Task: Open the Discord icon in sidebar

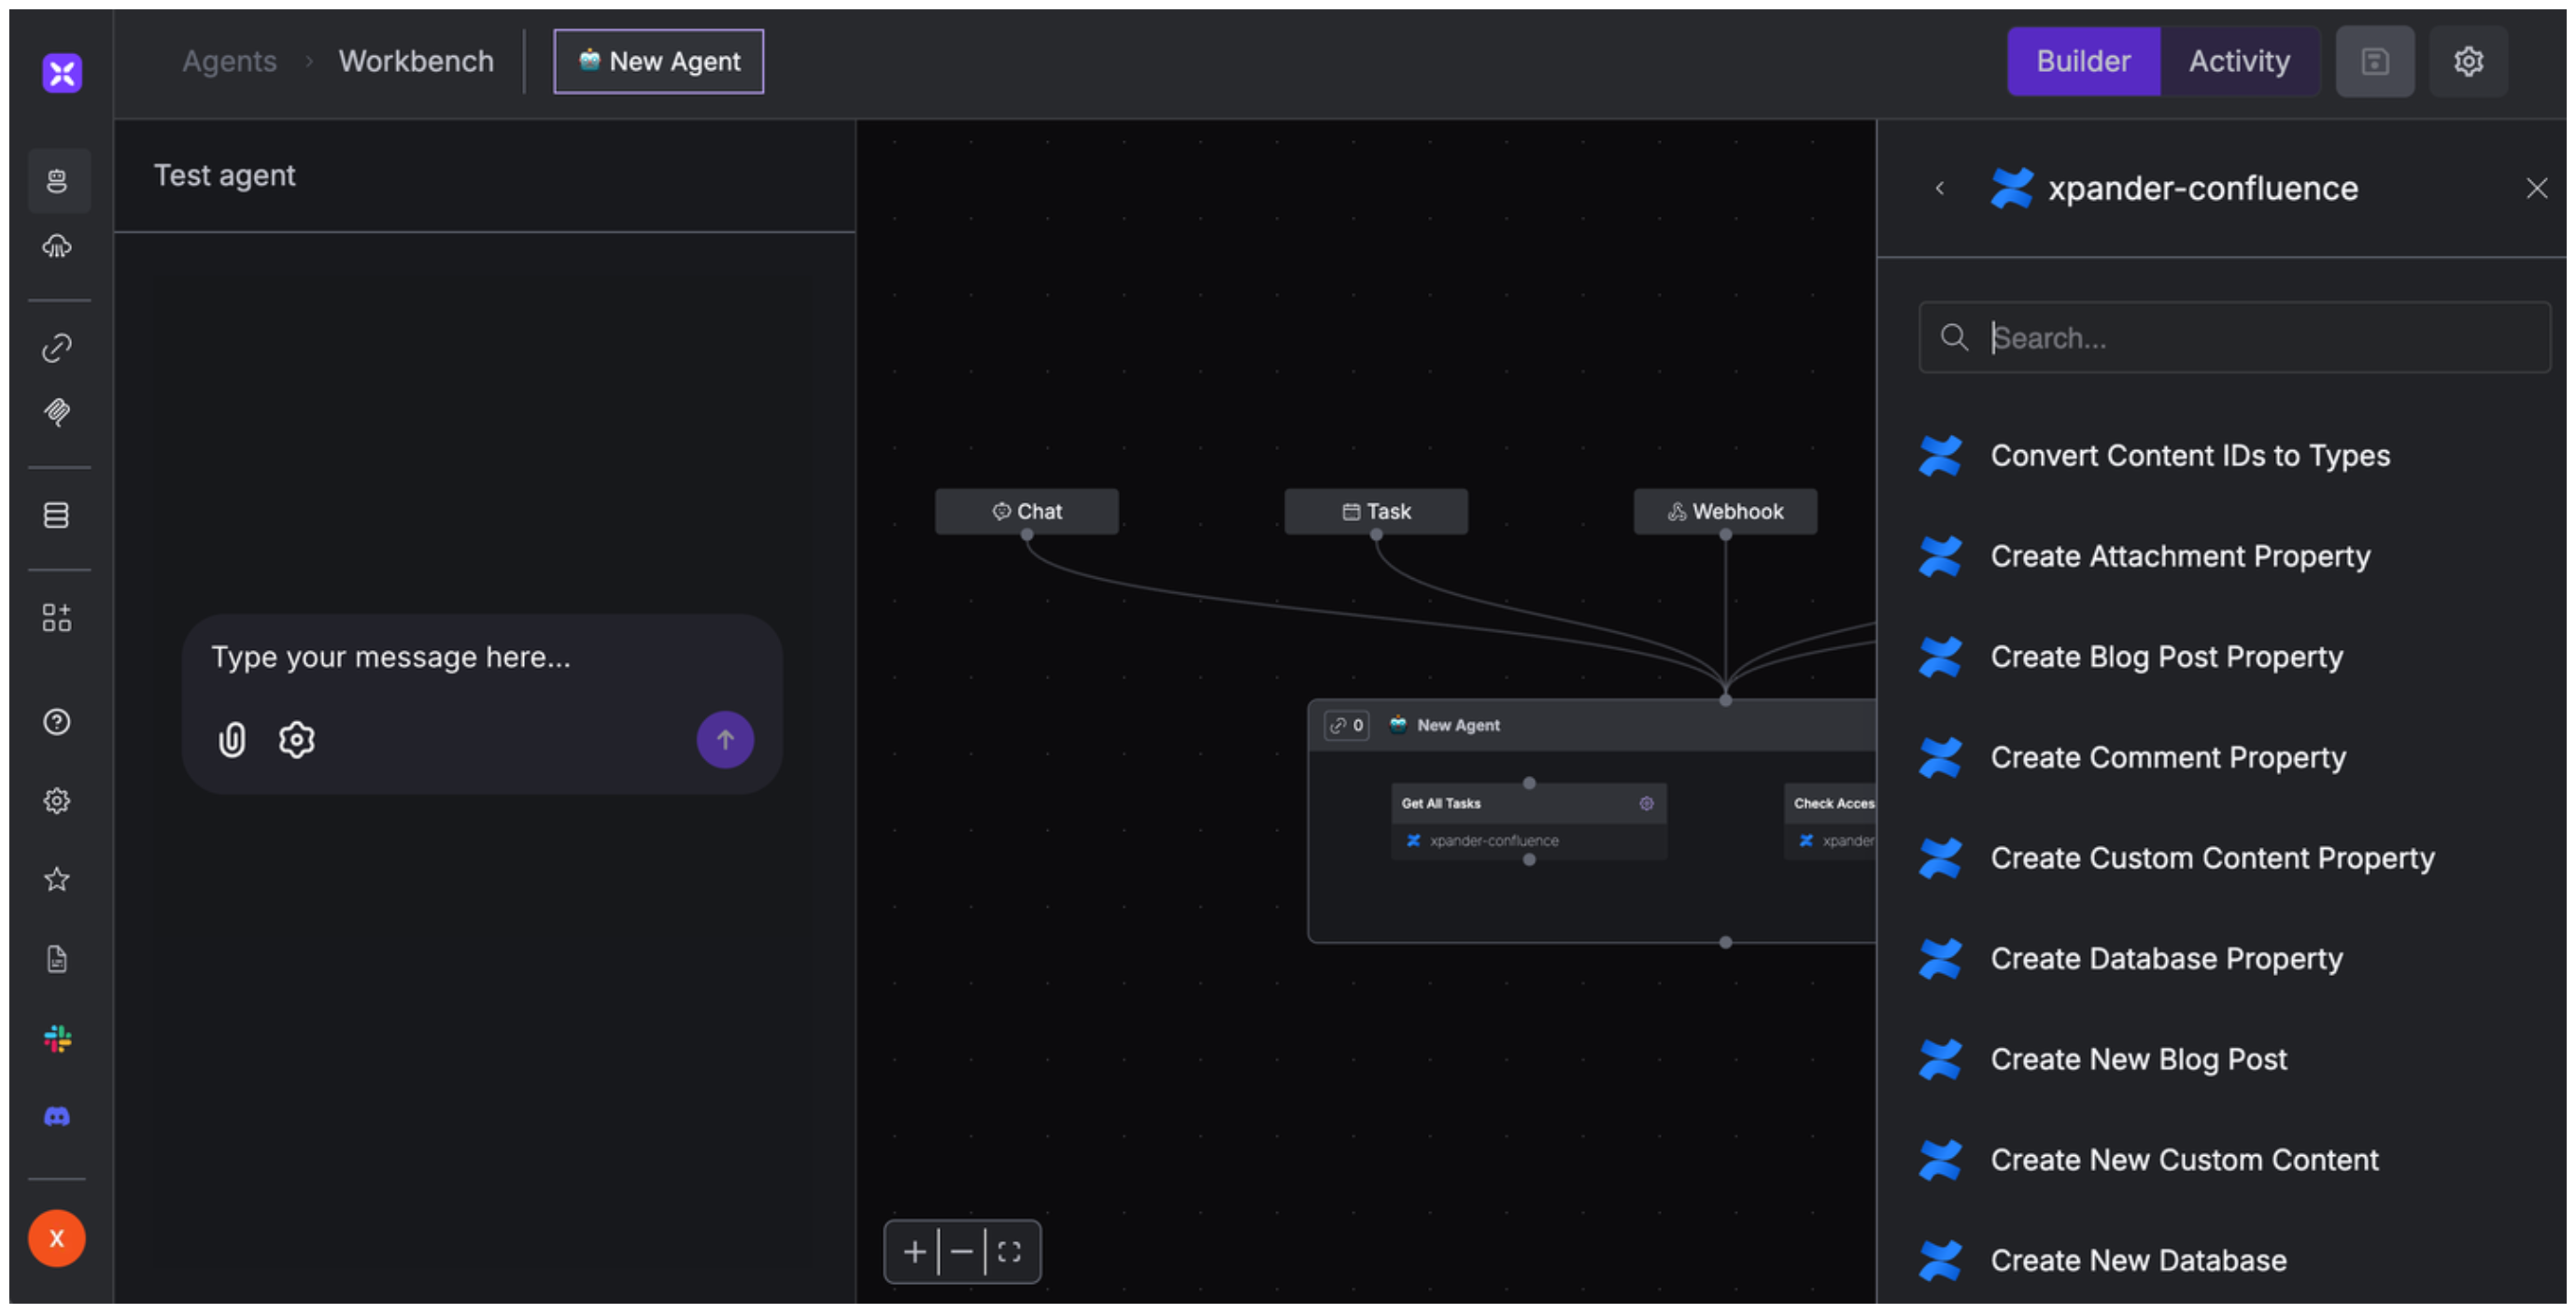Action: 57,1116
